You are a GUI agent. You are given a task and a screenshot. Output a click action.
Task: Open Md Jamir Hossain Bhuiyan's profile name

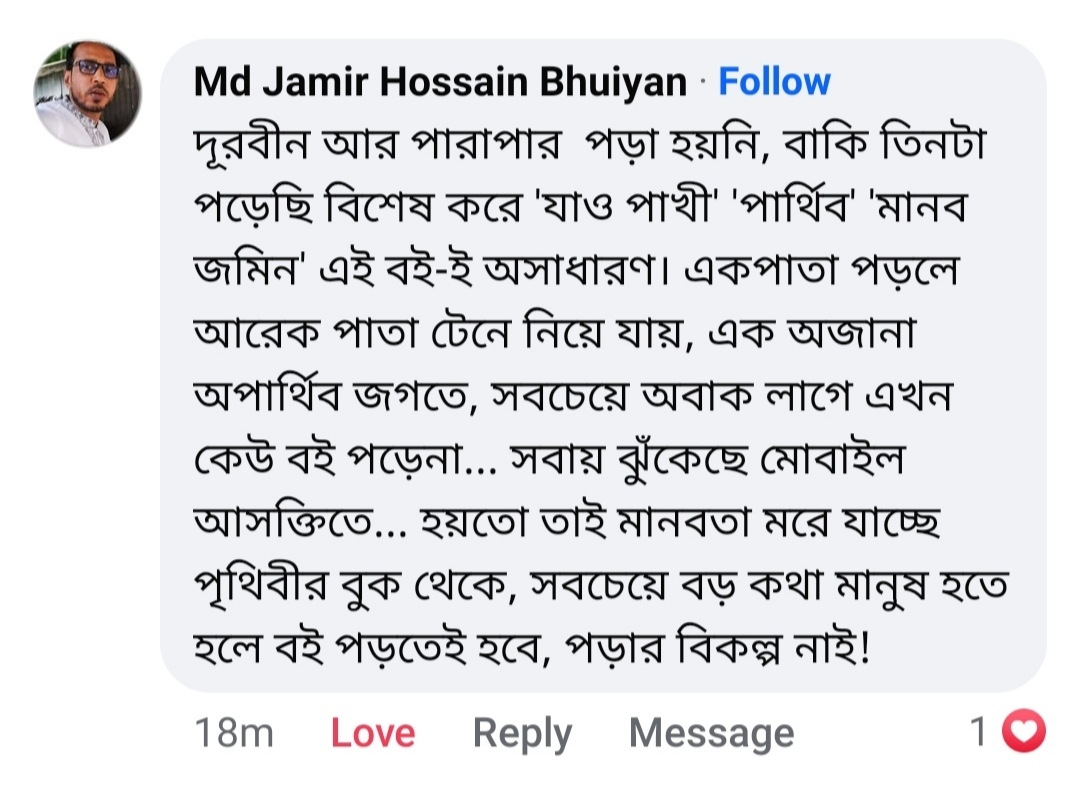click(440, 82)
